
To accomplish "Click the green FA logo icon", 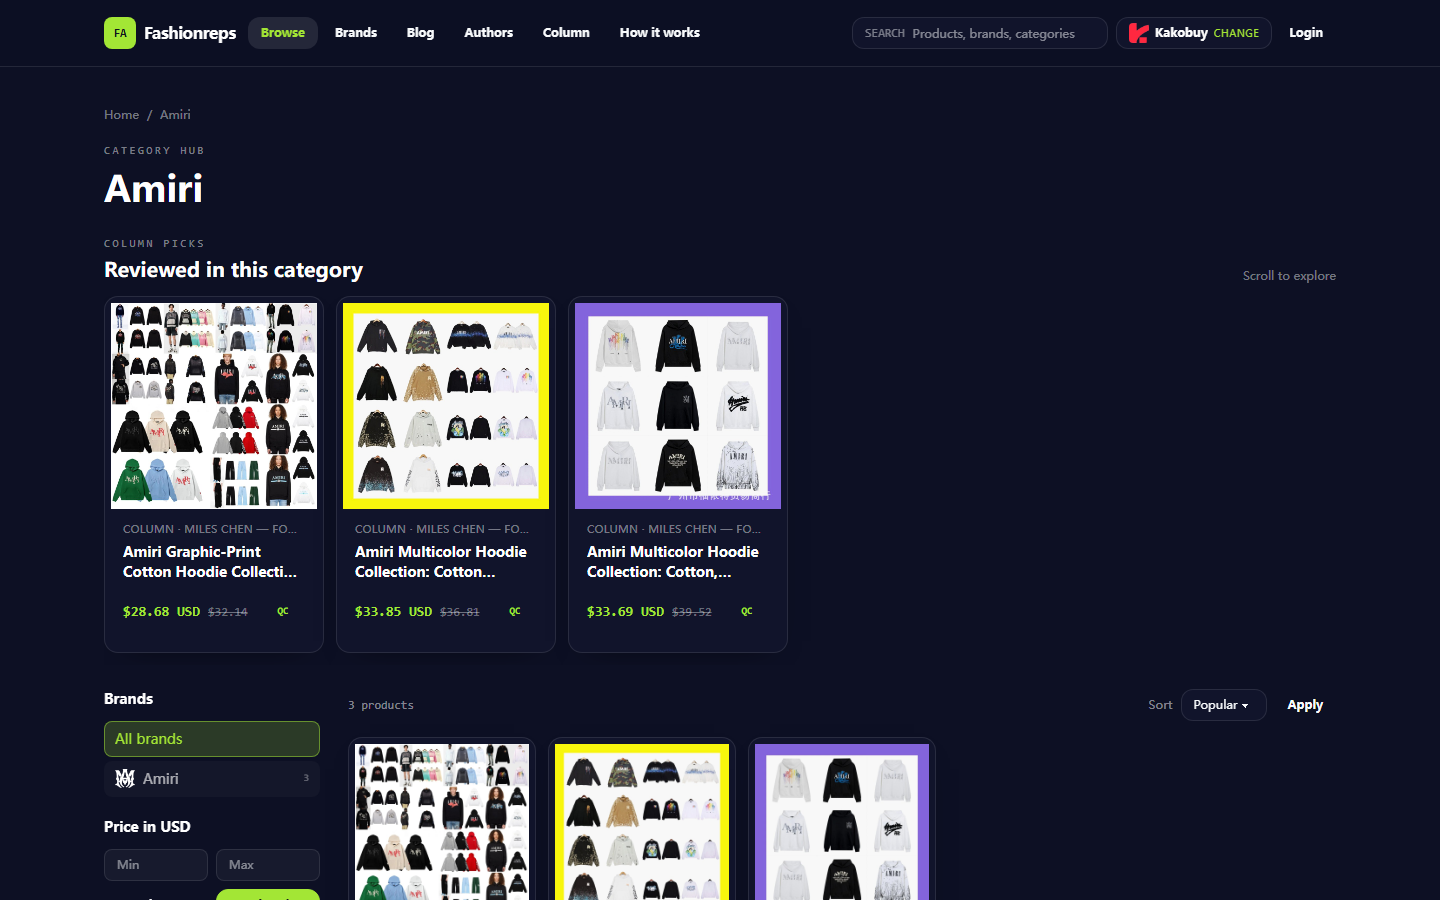I will pyautogui.click(x=120, y=33).
